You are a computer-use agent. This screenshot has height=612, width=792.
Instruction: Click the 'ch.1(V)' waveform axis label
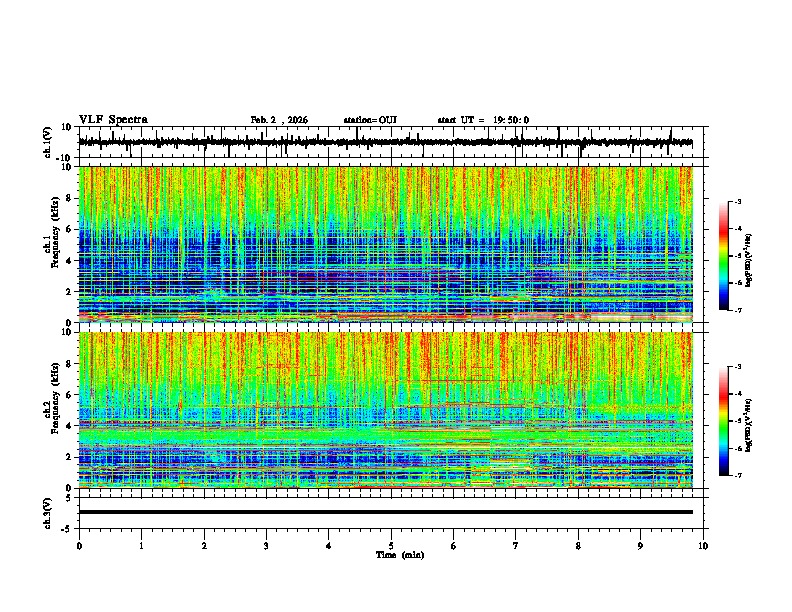coord(48,142)
